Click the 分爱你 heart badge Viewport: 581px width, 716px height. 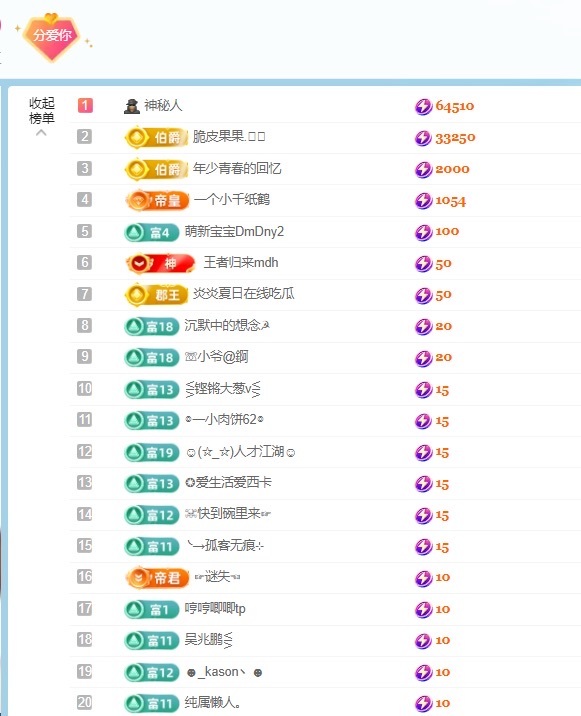[x=52, y=37]
